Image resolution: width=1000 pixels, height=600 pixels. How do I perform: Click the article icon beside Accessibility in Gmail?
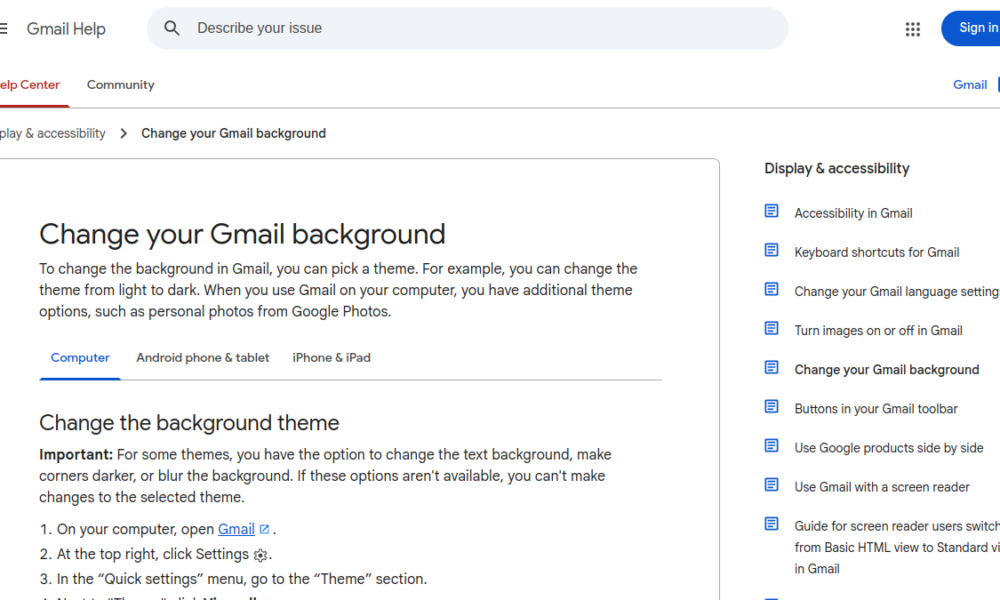771,211
